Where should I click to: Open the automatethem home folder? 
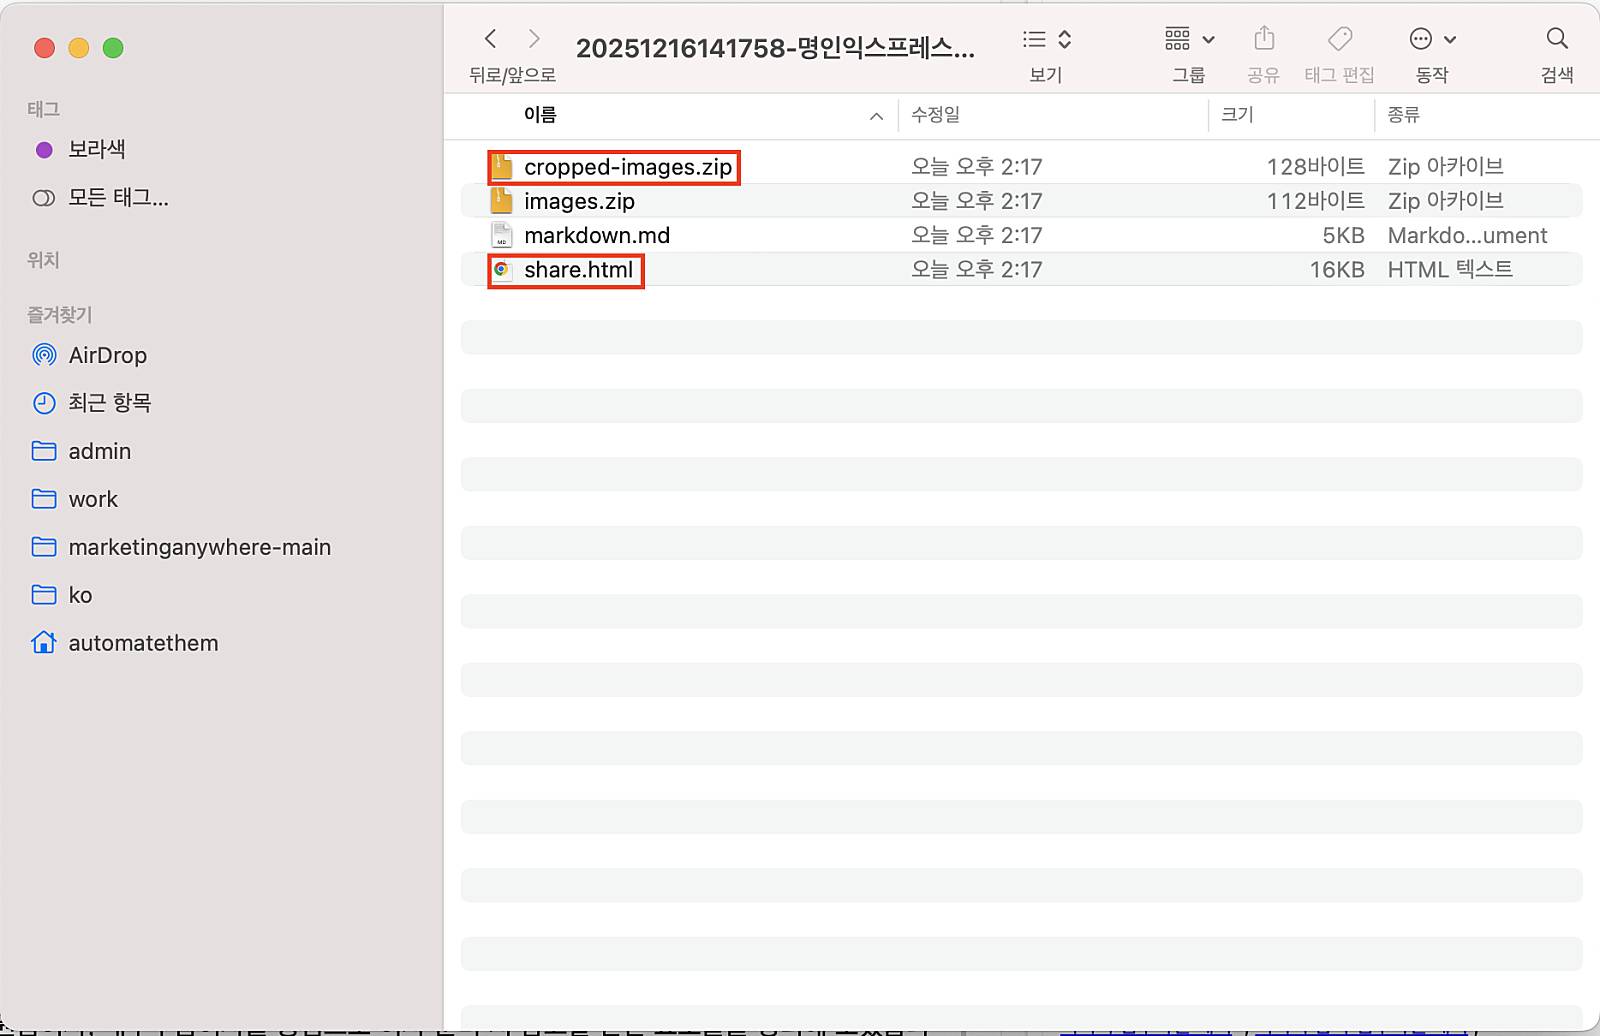coord(143,643)
